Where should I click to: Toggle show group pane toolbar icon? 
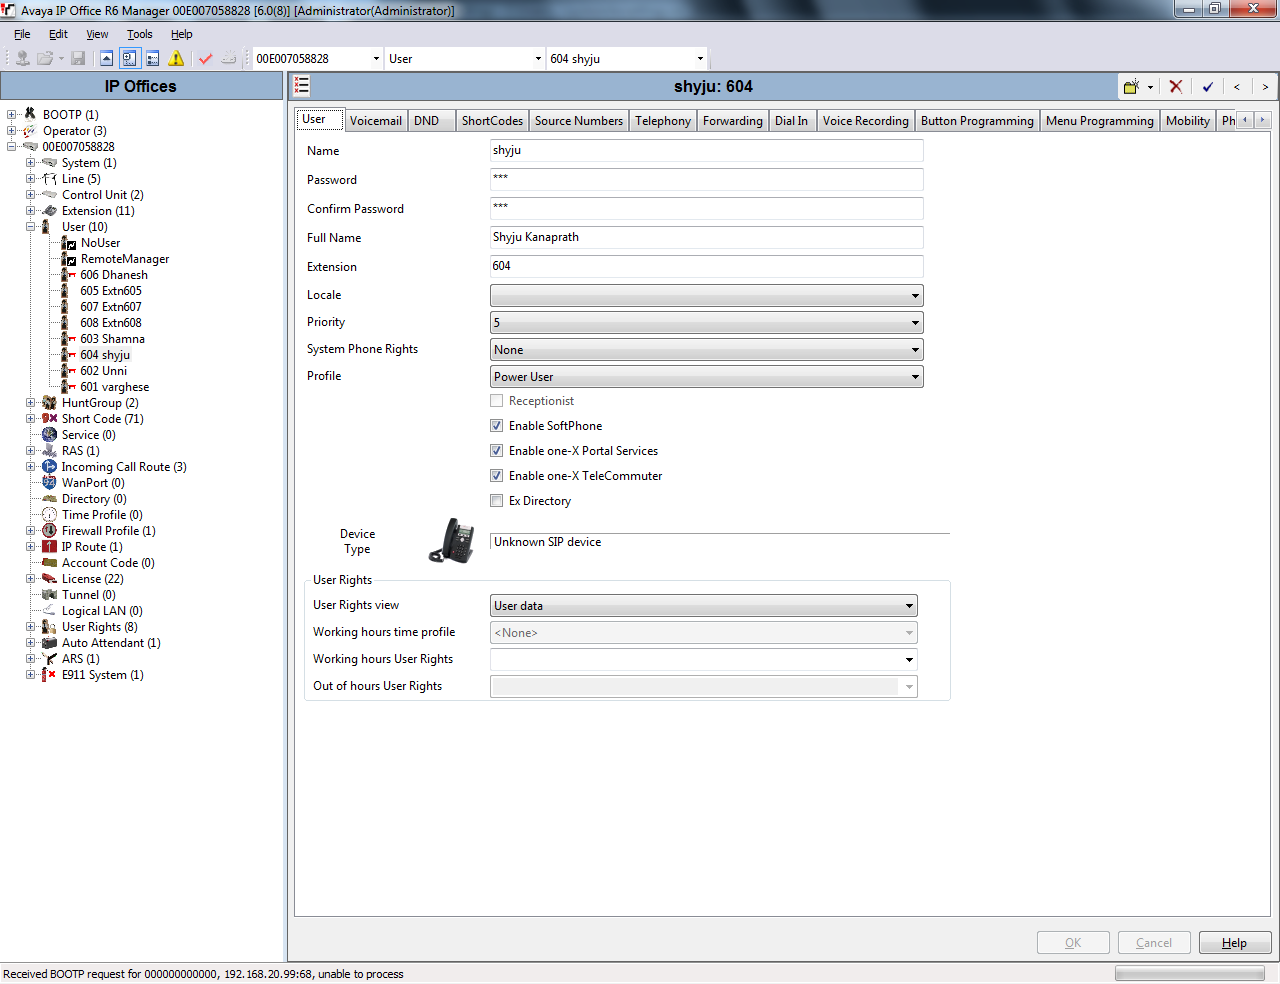pos(153,59)
